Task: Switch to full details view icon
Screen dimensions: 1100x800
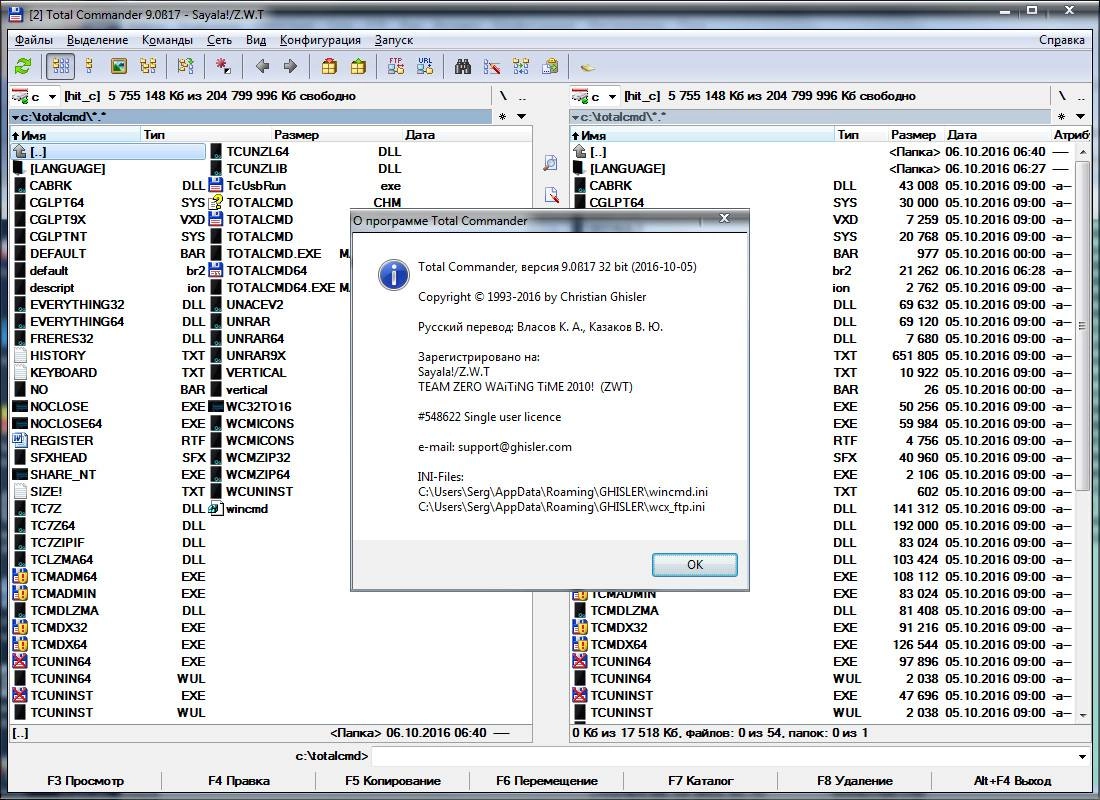Action: [89, 67]
